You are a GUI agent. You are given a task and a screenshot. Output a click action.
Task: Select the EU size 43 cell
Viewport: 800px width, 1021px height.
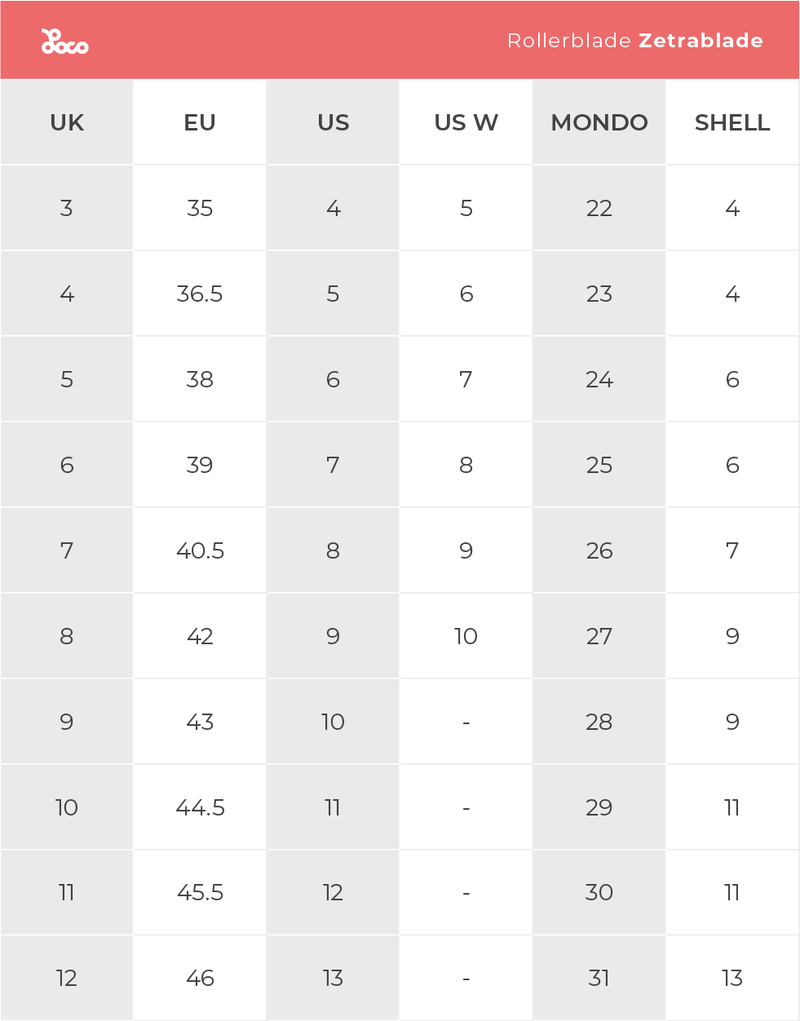[200, 722]
